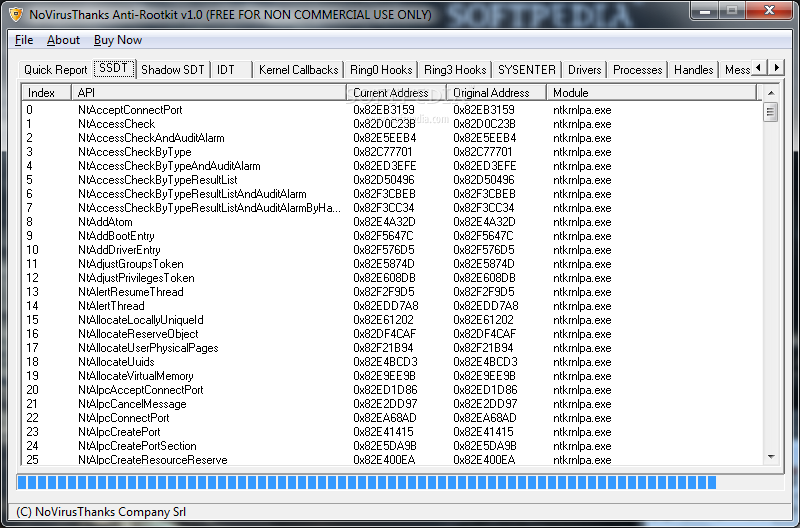Click the vertical scrollbar thumb
The height and width of the screenshot is (528, 800).
771,112
